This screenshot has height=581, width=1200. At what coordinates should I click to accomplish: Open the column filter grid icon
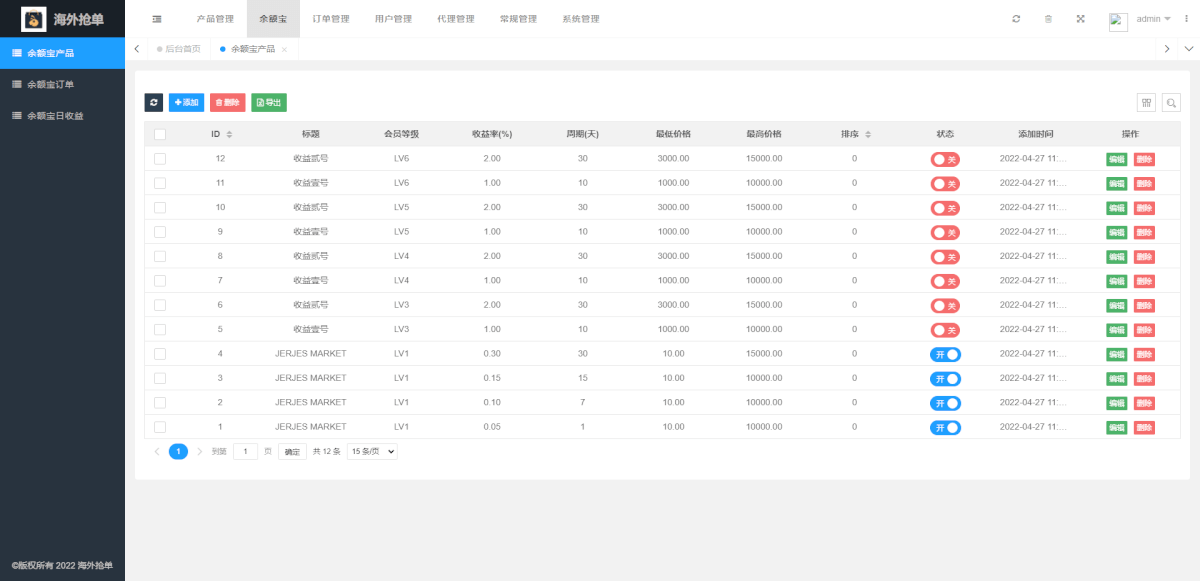(x=1146, y=102)
